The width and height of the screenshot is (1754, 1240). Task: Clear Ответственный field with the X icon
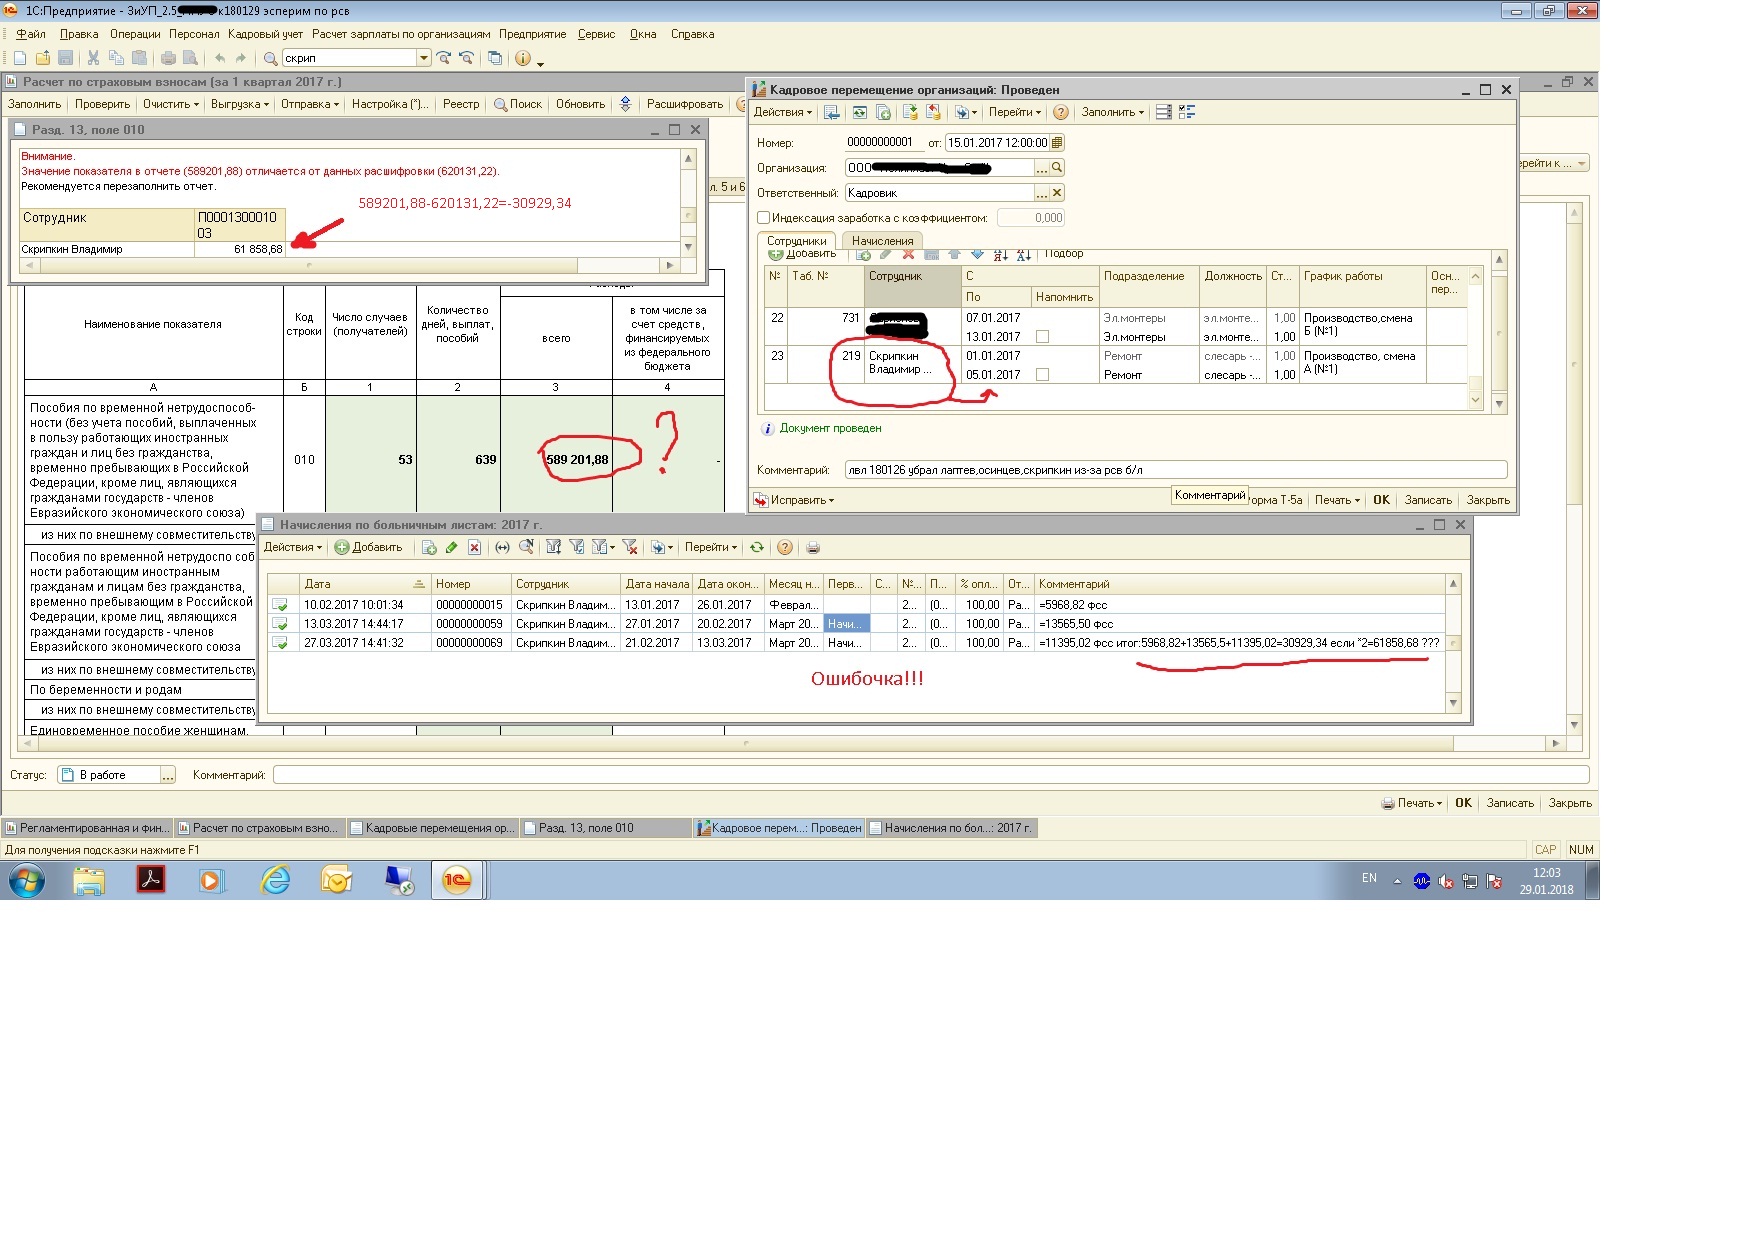coord(1057,193)
